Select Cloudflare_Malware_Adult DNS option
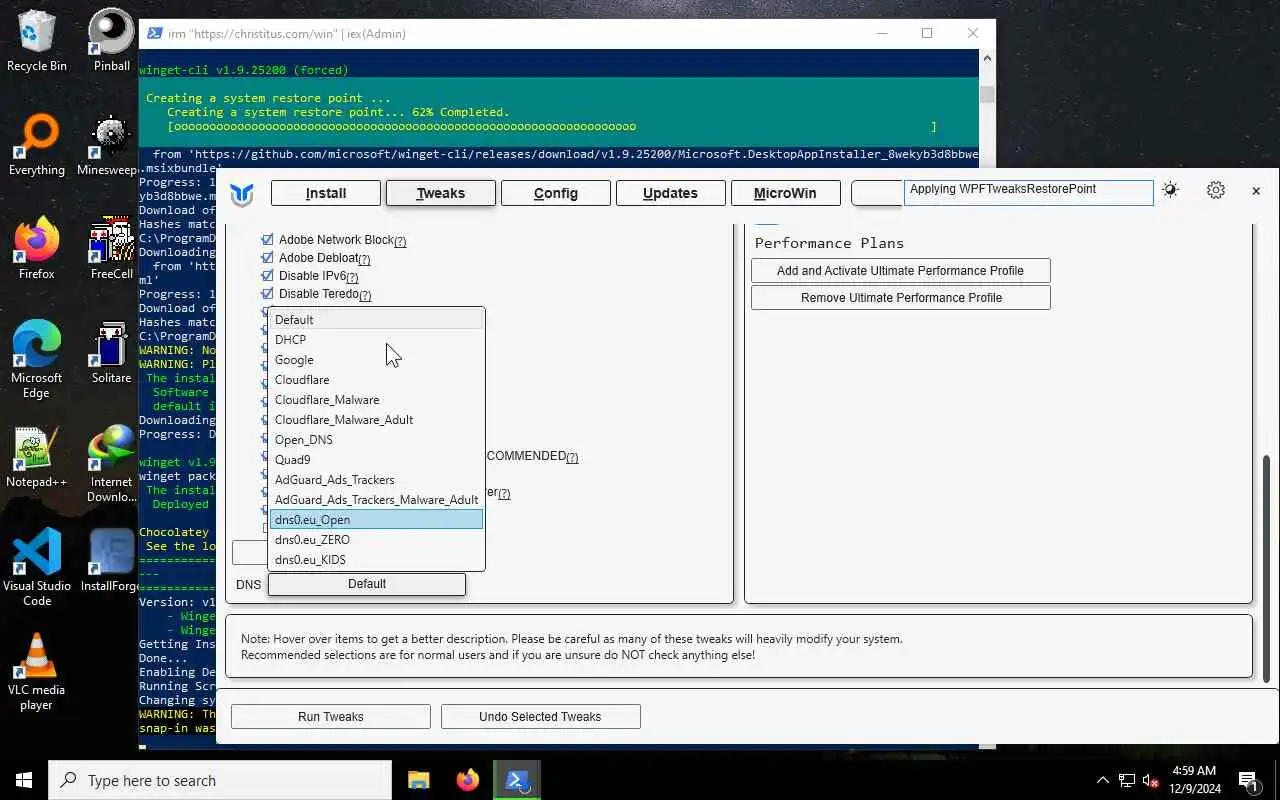 376,420
